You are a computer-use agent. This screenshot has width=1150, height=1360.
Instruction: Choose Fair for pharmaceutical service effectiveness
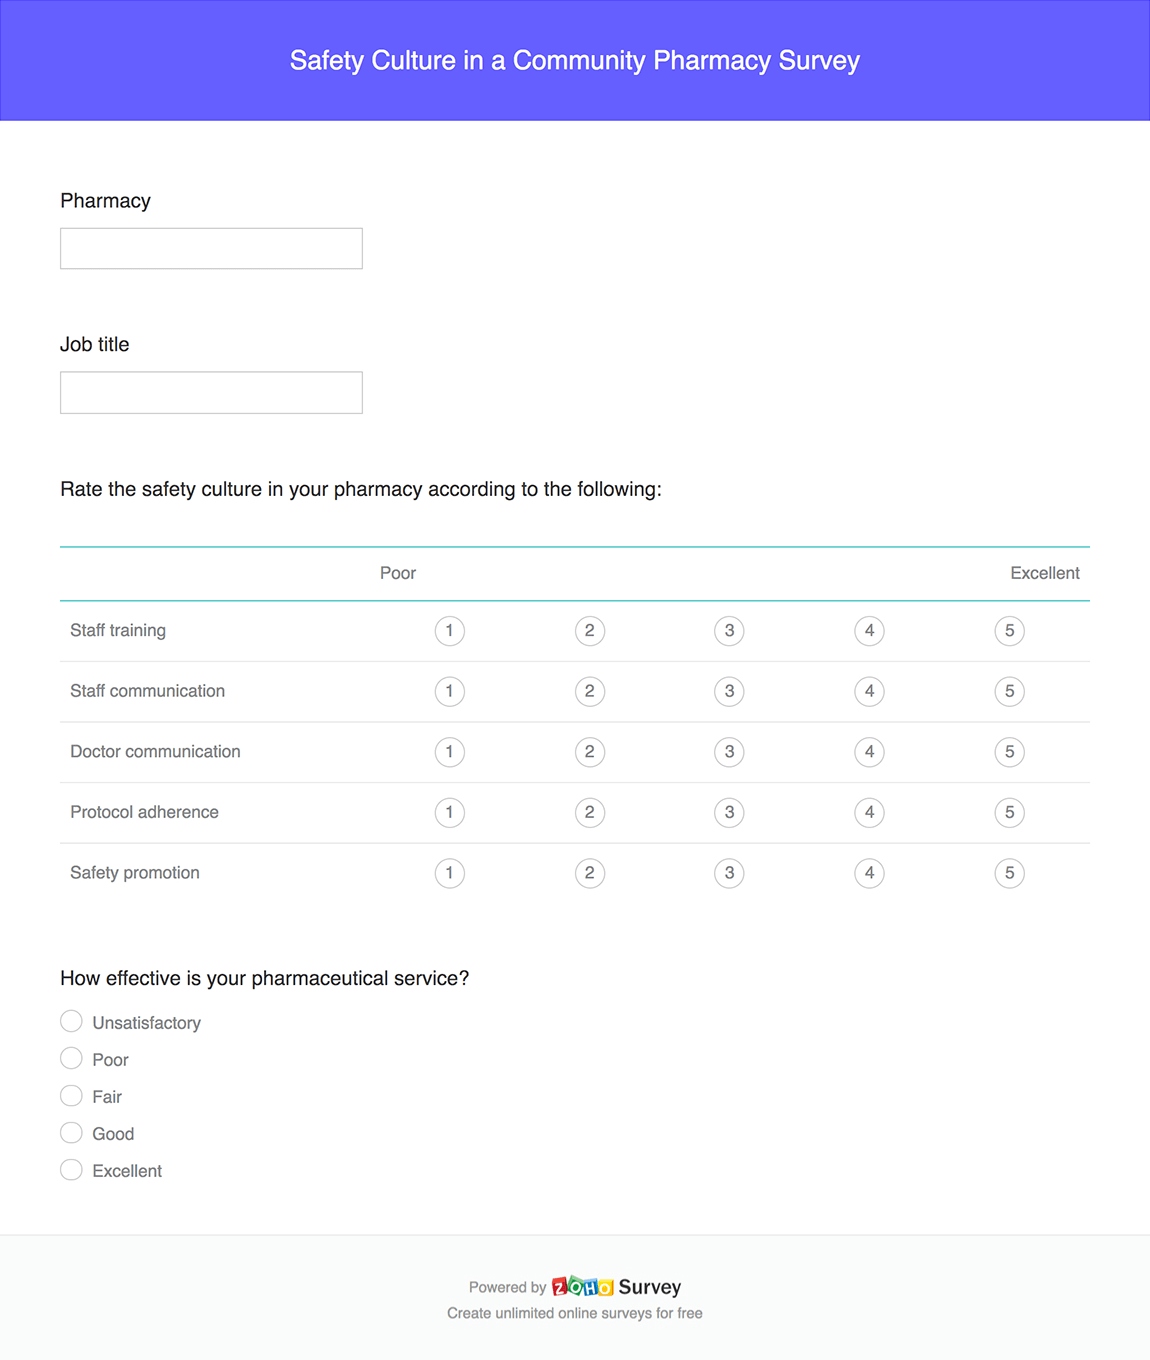pos(71,1095)
